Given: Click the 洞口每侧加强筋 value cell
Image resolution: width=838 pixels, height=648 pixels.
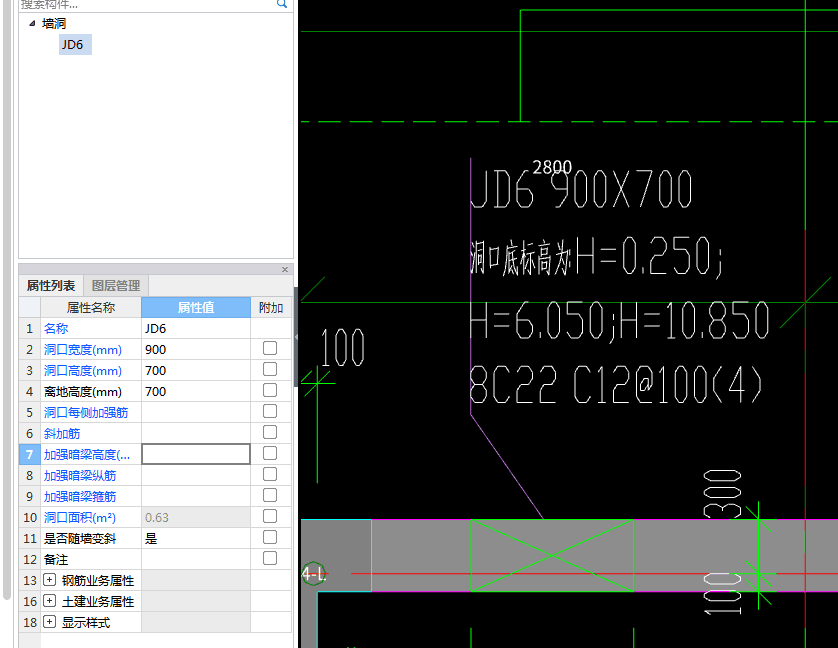Looking at the screenshot, I should click(x=196, y=412).
